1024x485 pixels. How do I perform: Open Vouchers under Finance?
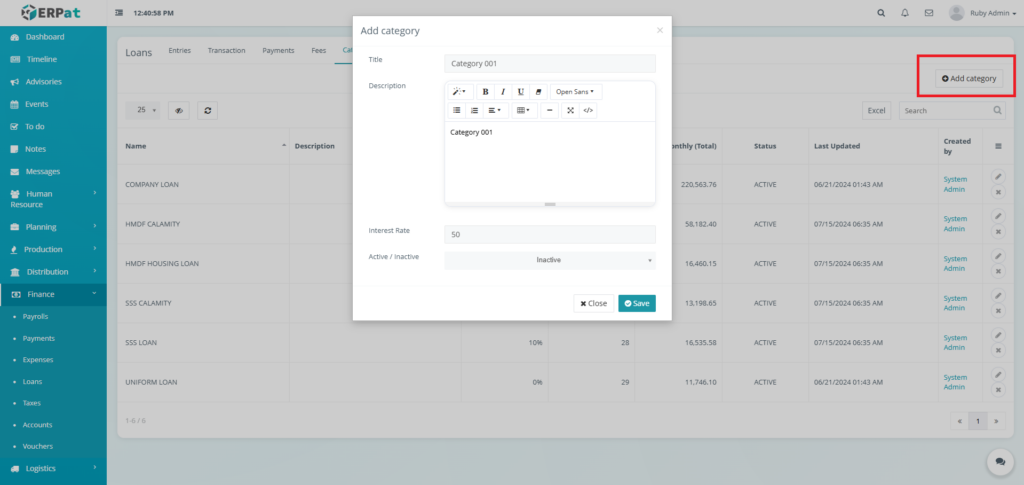click(x=38, y=446)
